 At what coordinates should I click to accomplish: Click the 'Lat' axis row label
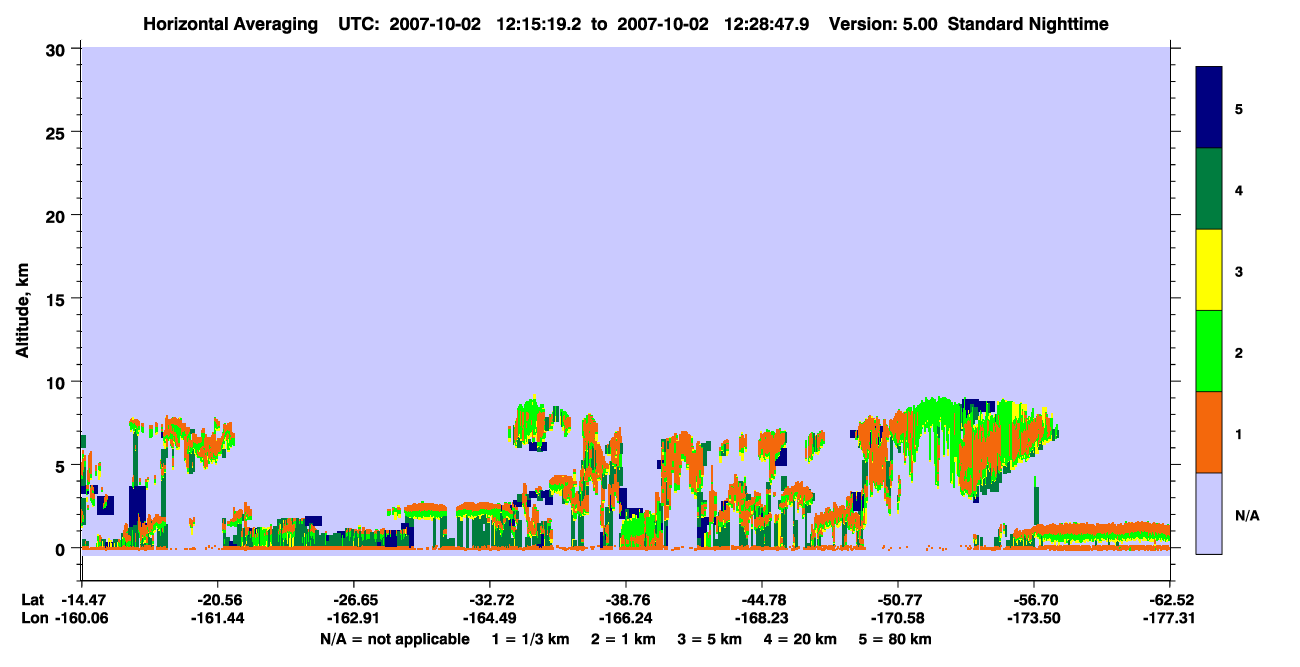pyautogui.click(x=33, y=600)
